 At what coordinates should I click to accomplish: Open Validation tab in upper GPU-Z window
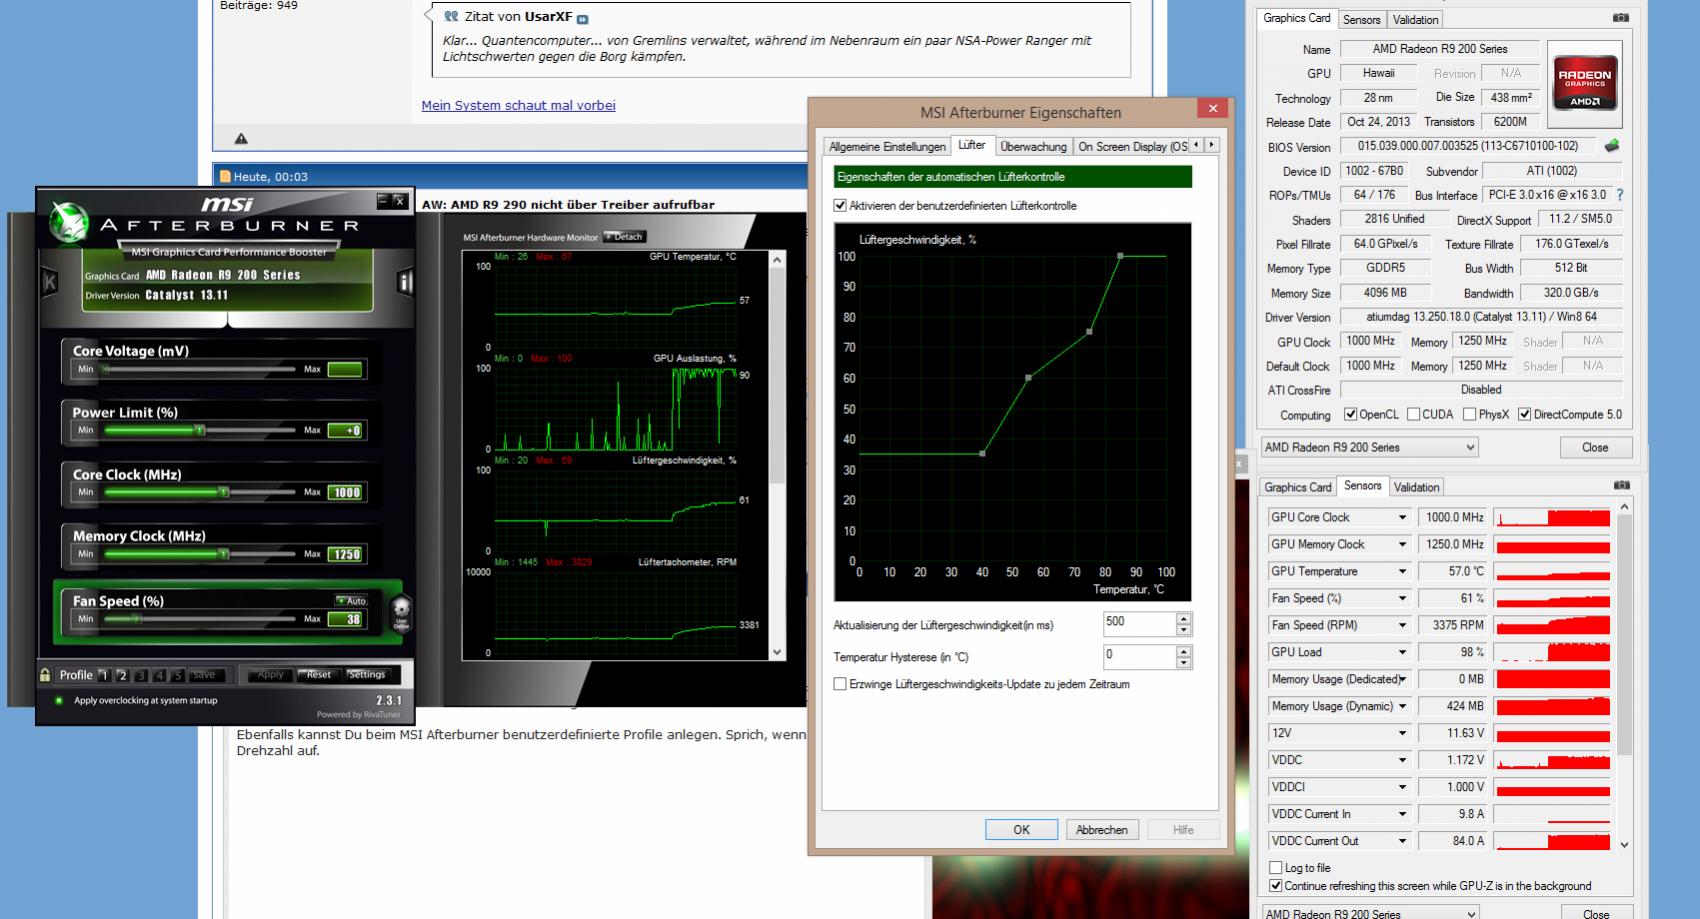coord(1415,20)
